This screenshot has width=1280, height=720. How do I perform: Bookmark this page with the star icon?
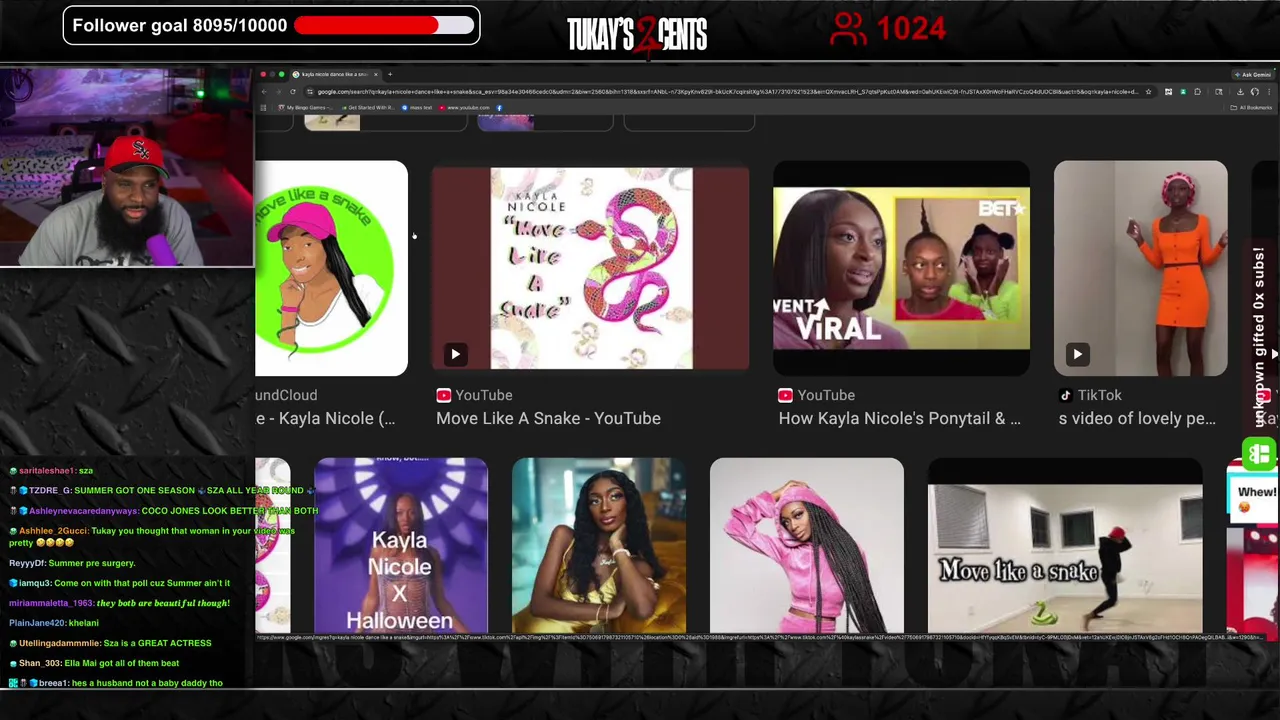tap(1148, 92)
